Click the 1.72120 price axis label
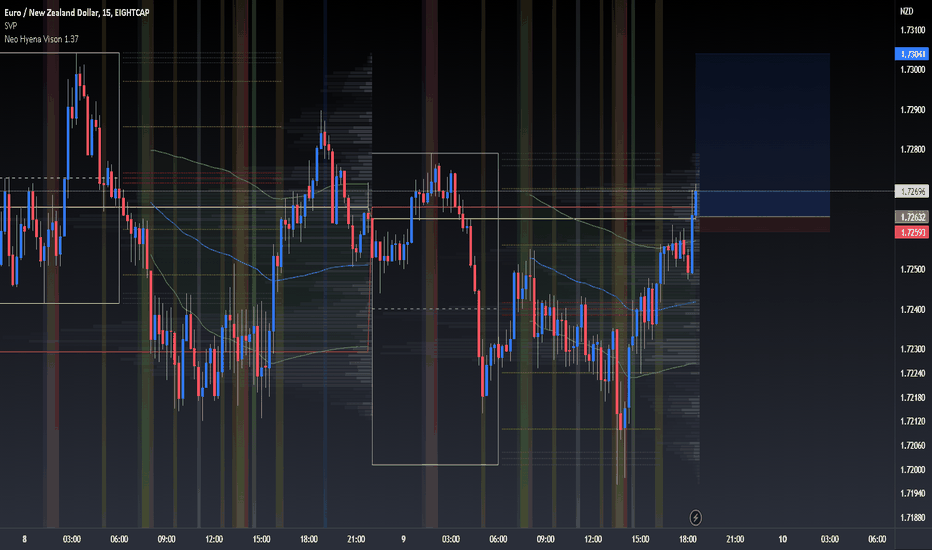This screenshot has height=550, width=932. (x=913, y=421)
